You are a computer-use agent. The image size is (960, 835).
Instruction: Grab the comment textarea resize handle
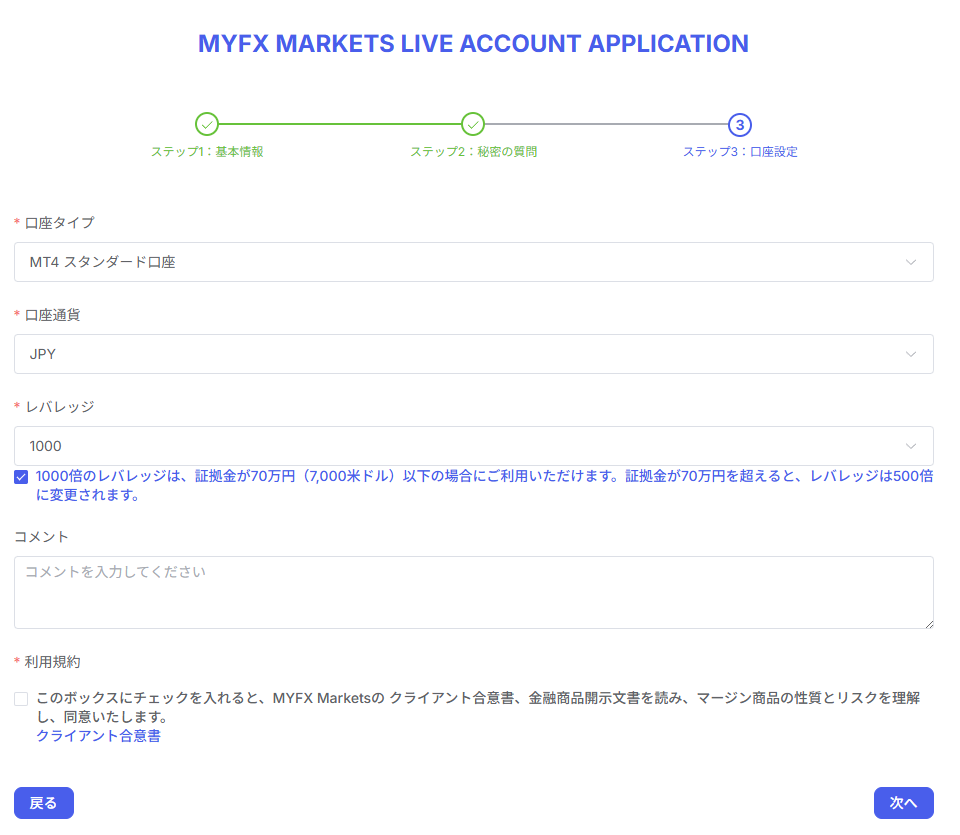point(929,624)
